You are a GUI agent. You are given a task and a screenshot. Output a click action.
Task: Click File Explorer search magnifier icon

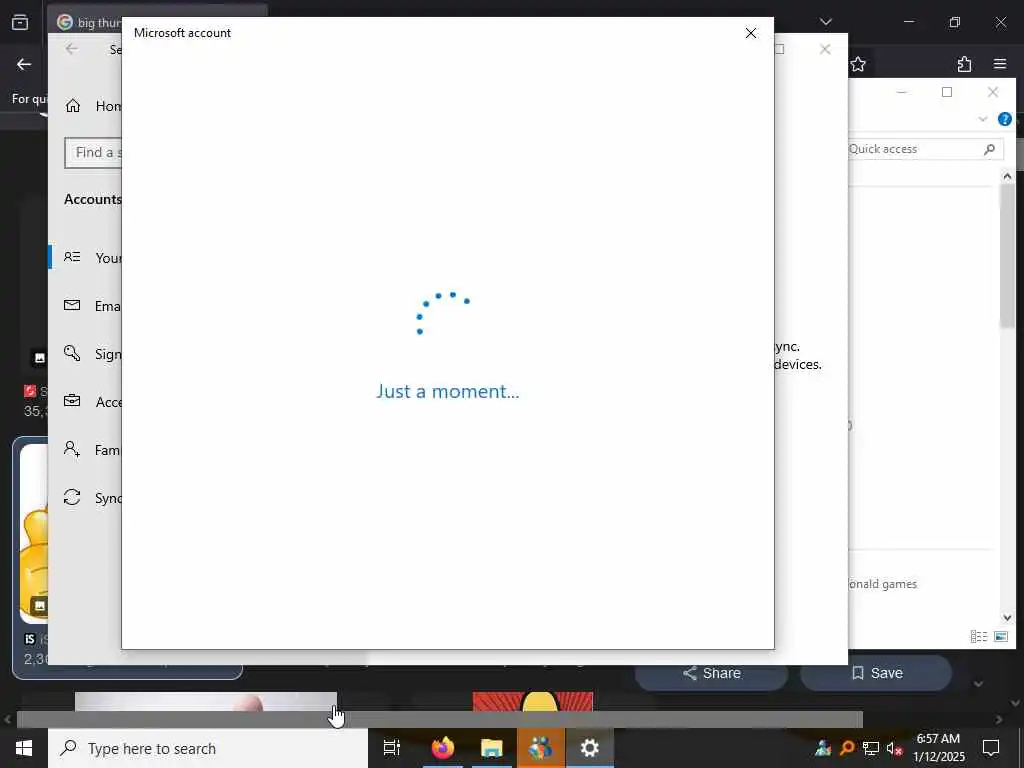[989, 149]
